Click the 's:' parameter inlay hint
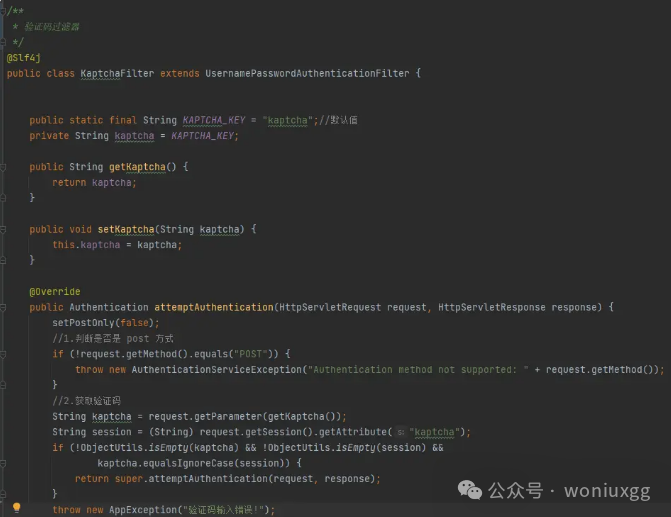The image size is (671, 517). (x=401, y=432)
